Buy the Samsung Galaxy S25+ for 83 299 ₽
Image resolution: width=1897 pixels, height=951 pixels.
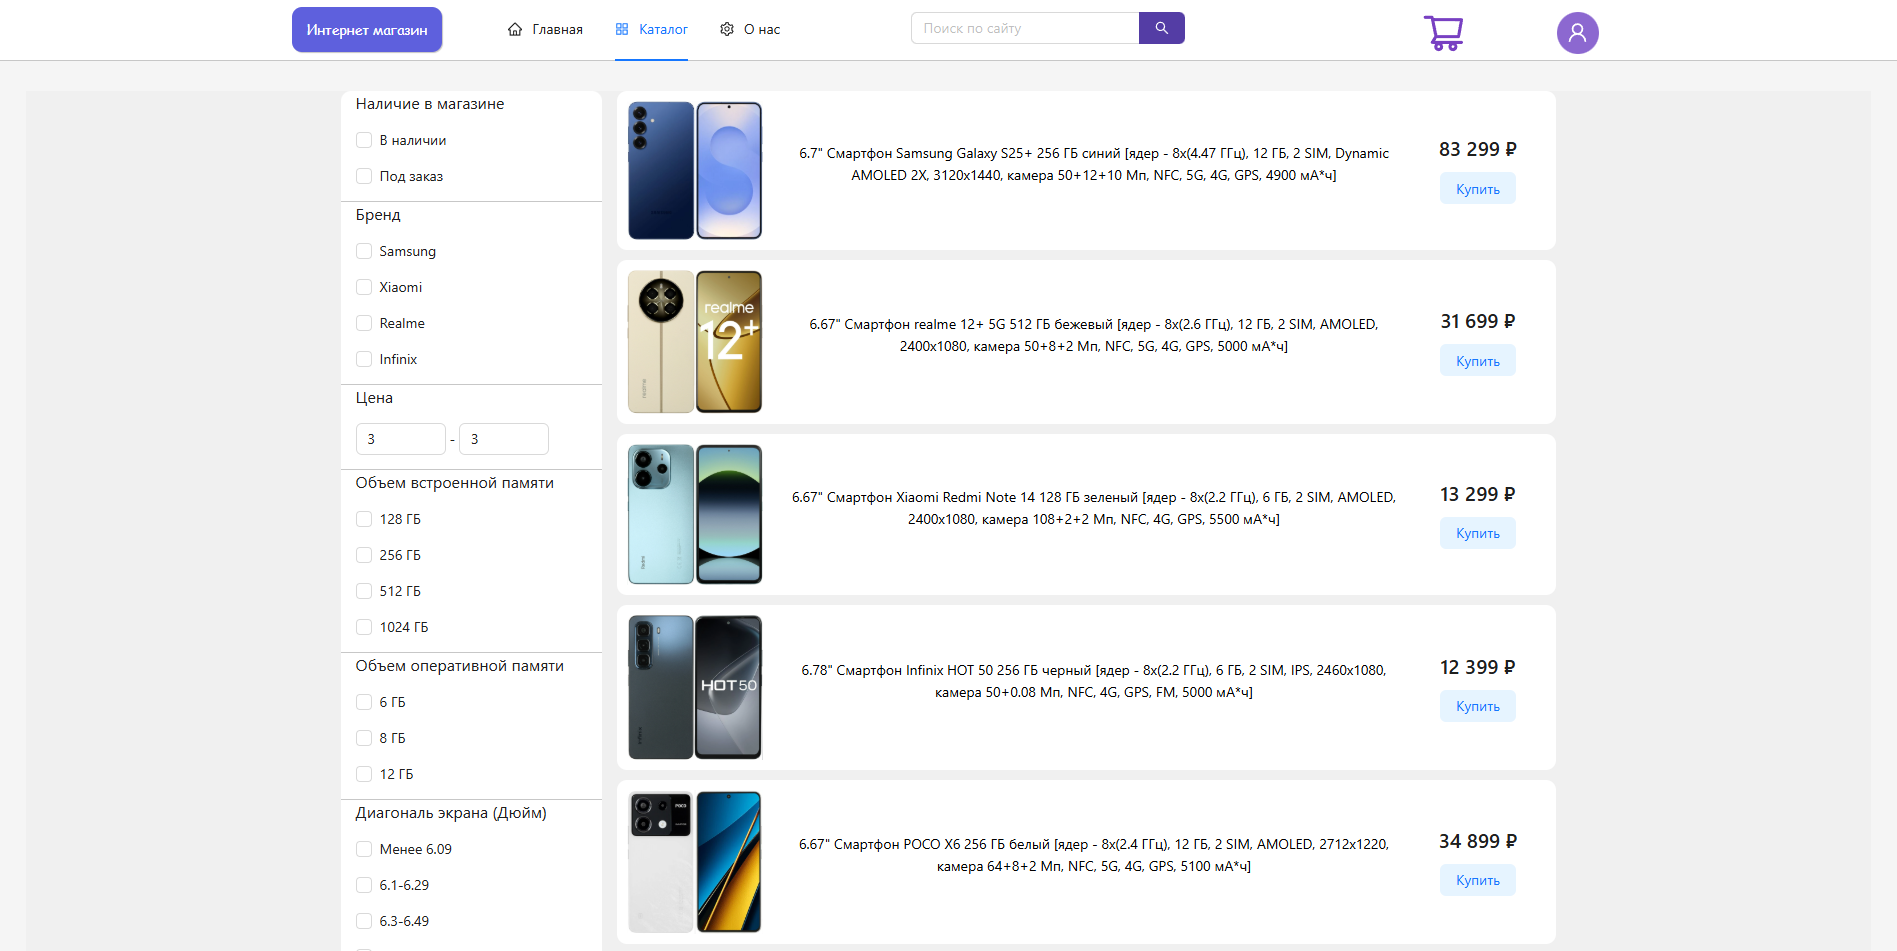1477,189
